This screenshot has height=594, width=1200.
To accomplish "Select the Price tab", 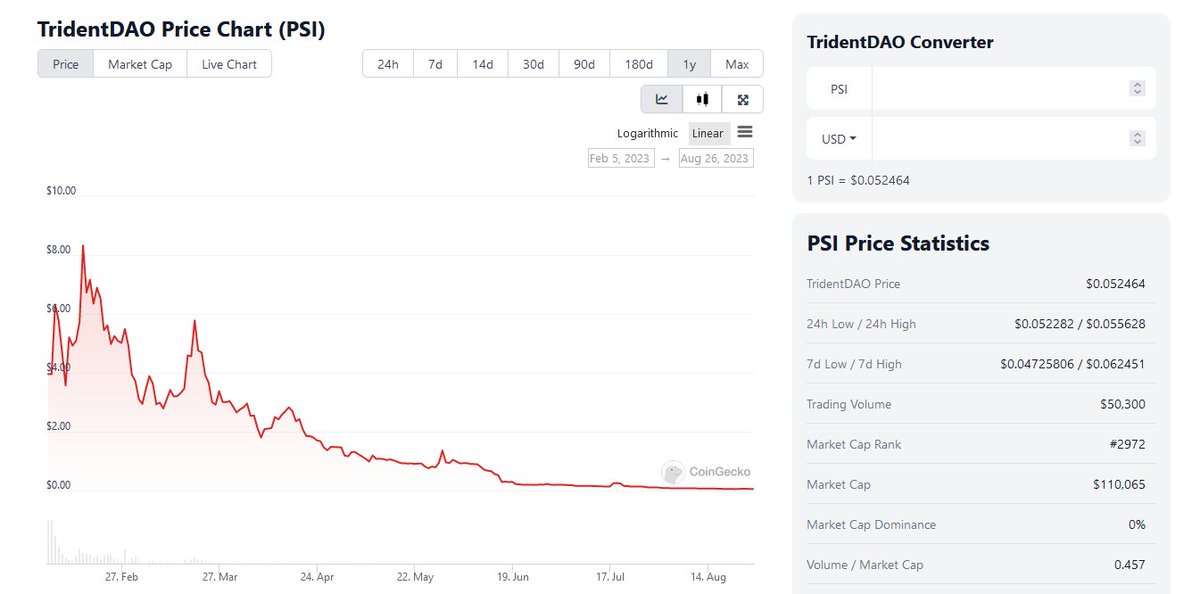I will point(66,64).
